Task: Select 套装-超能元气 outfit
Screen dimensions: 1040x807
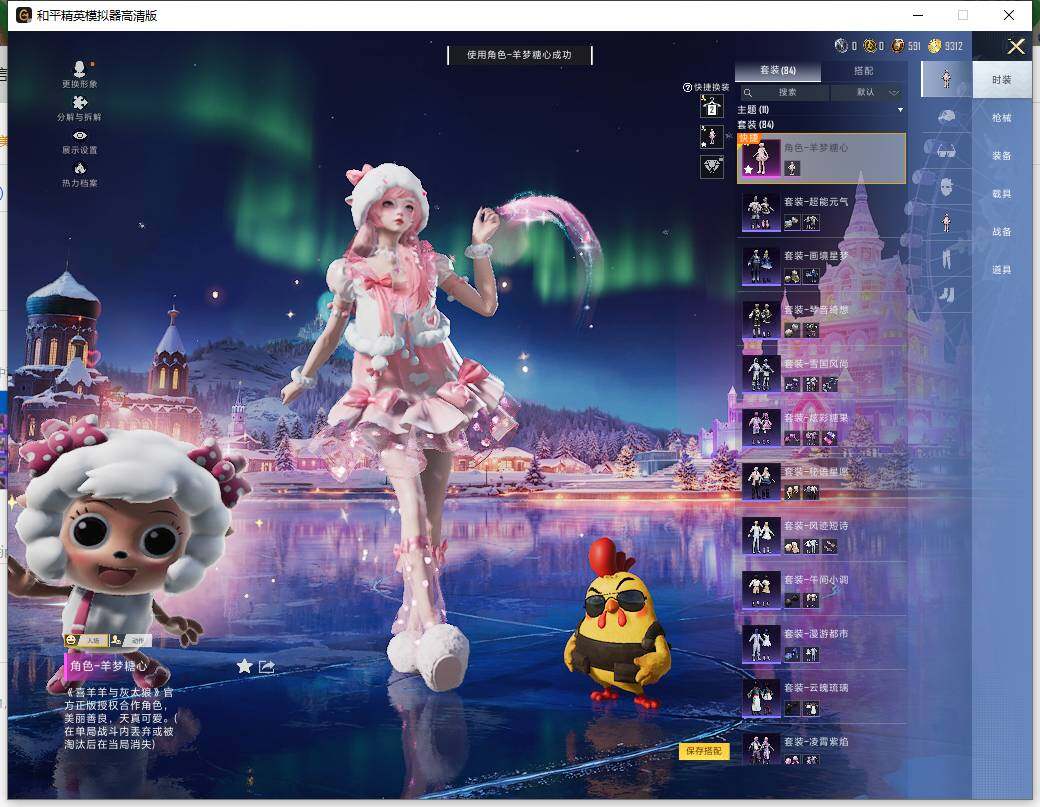Action: [821, 213]
